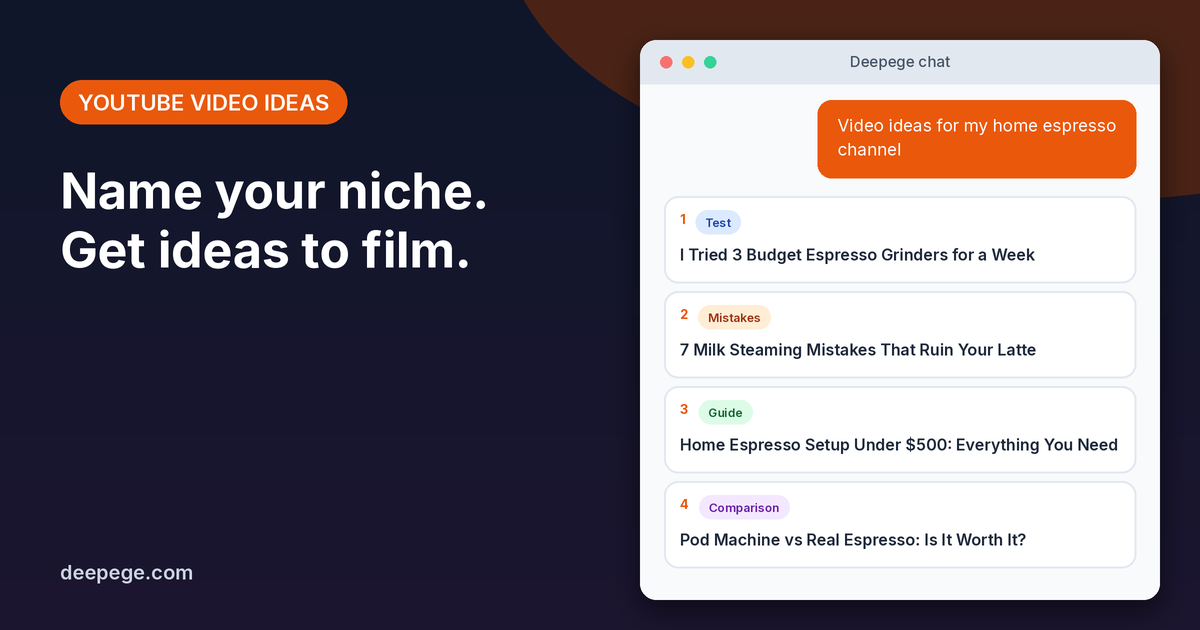Click the number 2 beside Mistakes tag

pyautogui.click(x=684, y=314)
